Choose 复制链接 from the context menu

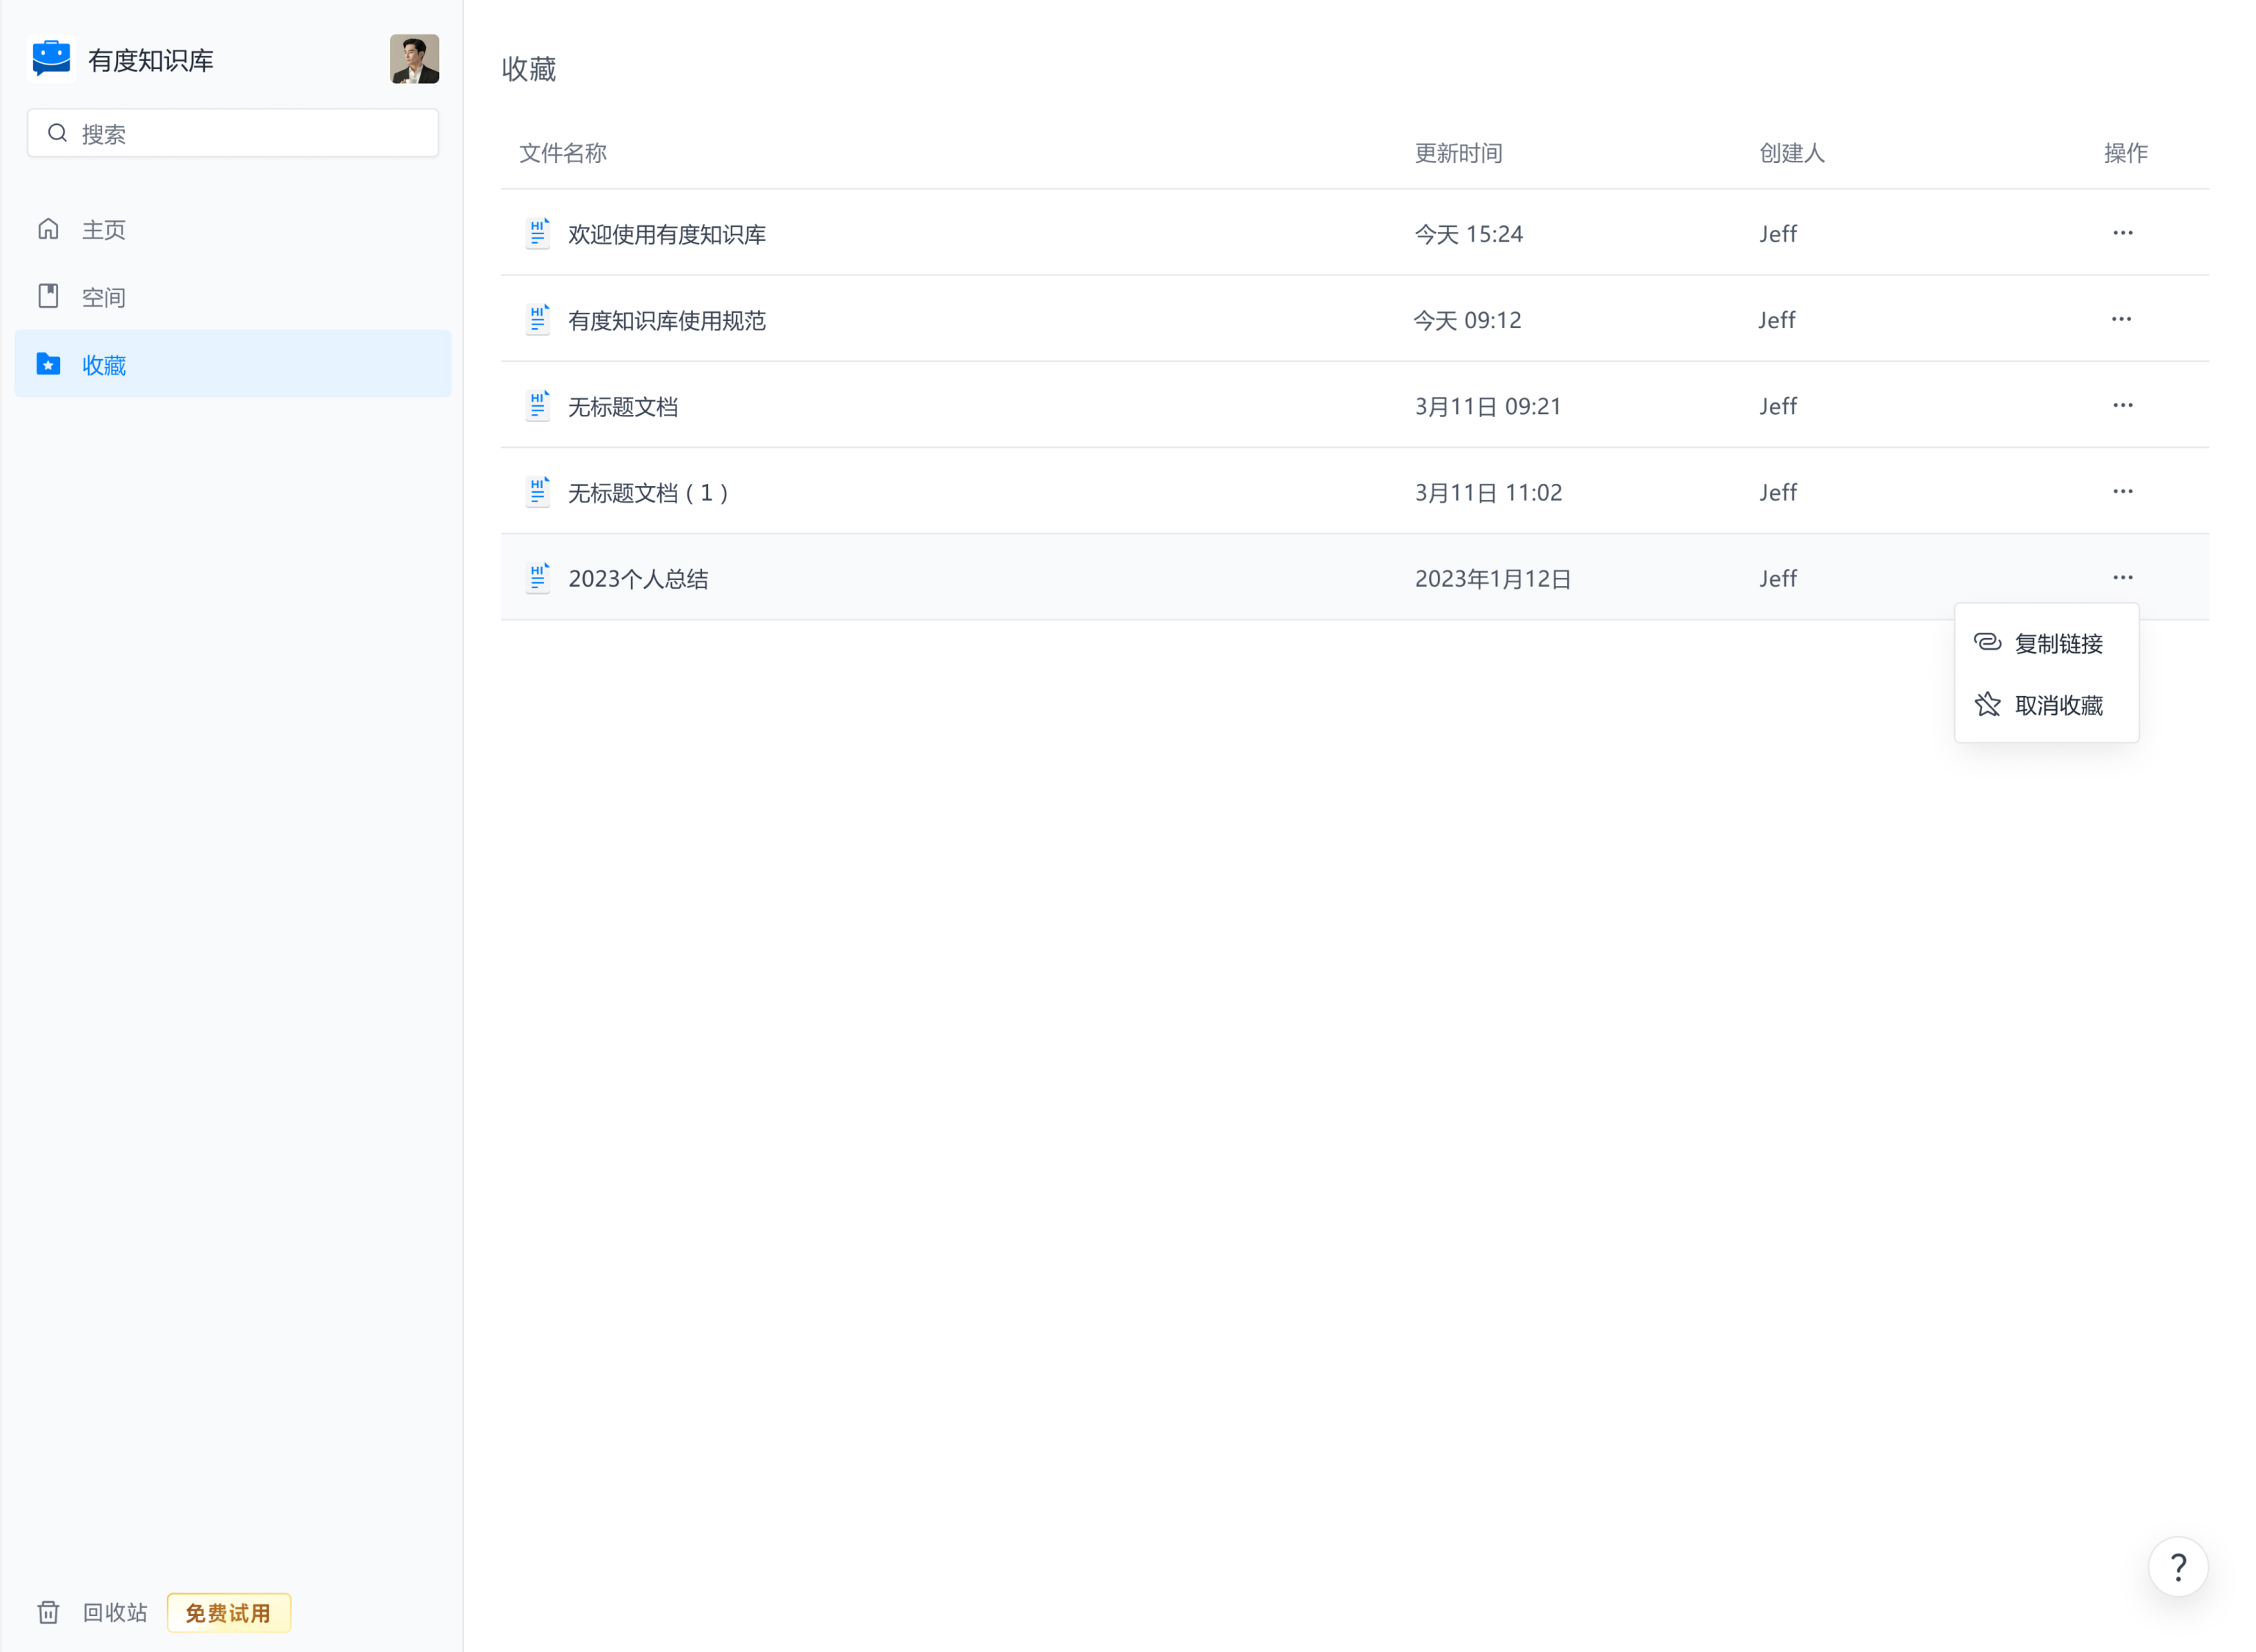pyautogui.click(x=2057, y=643)
